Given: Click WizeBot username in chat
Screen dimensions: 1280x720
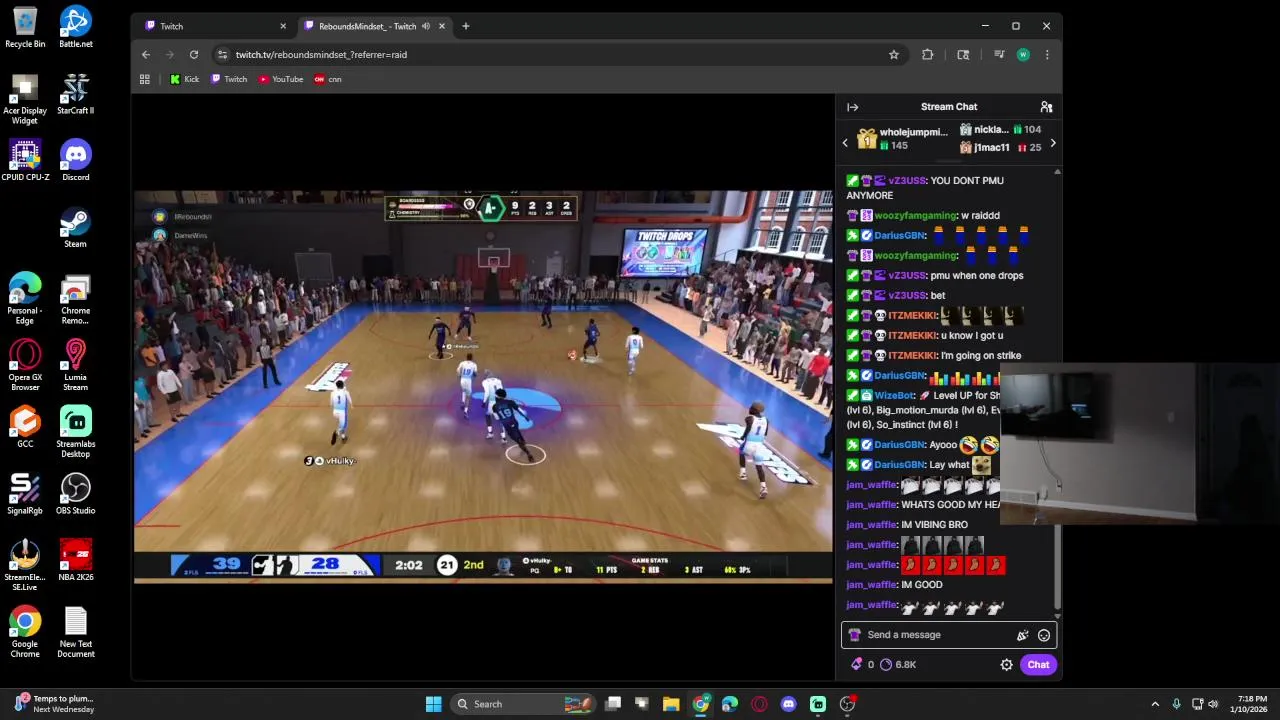Looking at the screenshot, I should 894,396.
